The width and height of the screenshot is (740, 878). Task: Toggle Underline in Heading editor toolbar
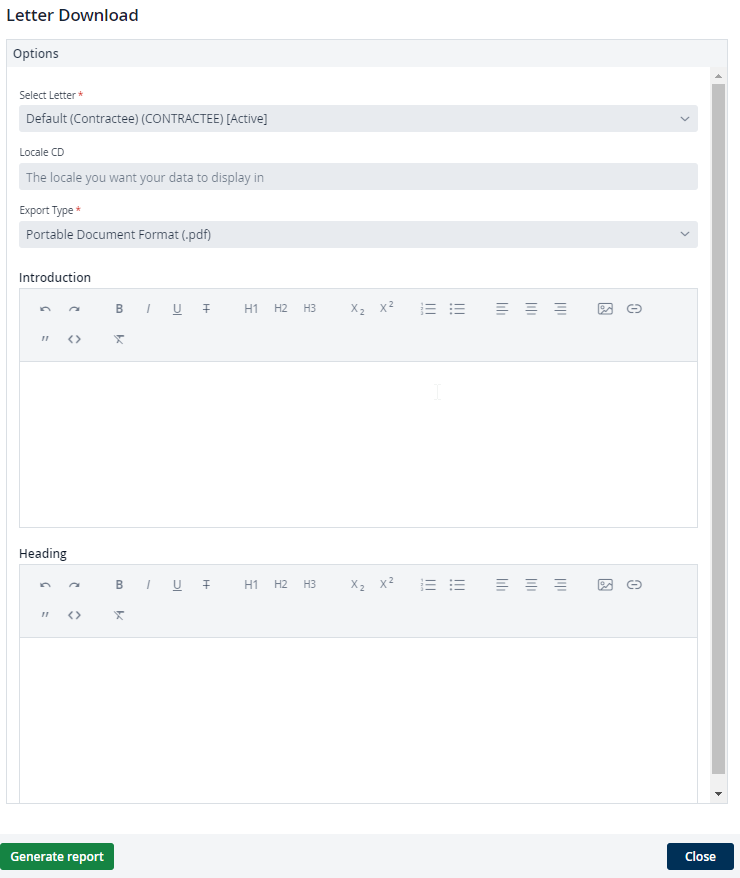pyautogui.click(x=177, y=585)
